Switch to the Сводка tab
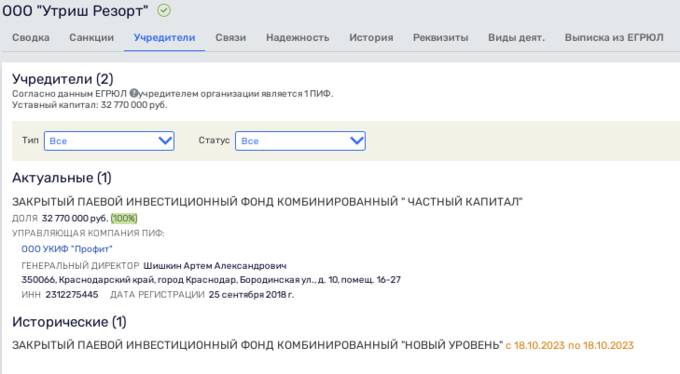Viewport: 680px width, 374px height. pos(31,38)
